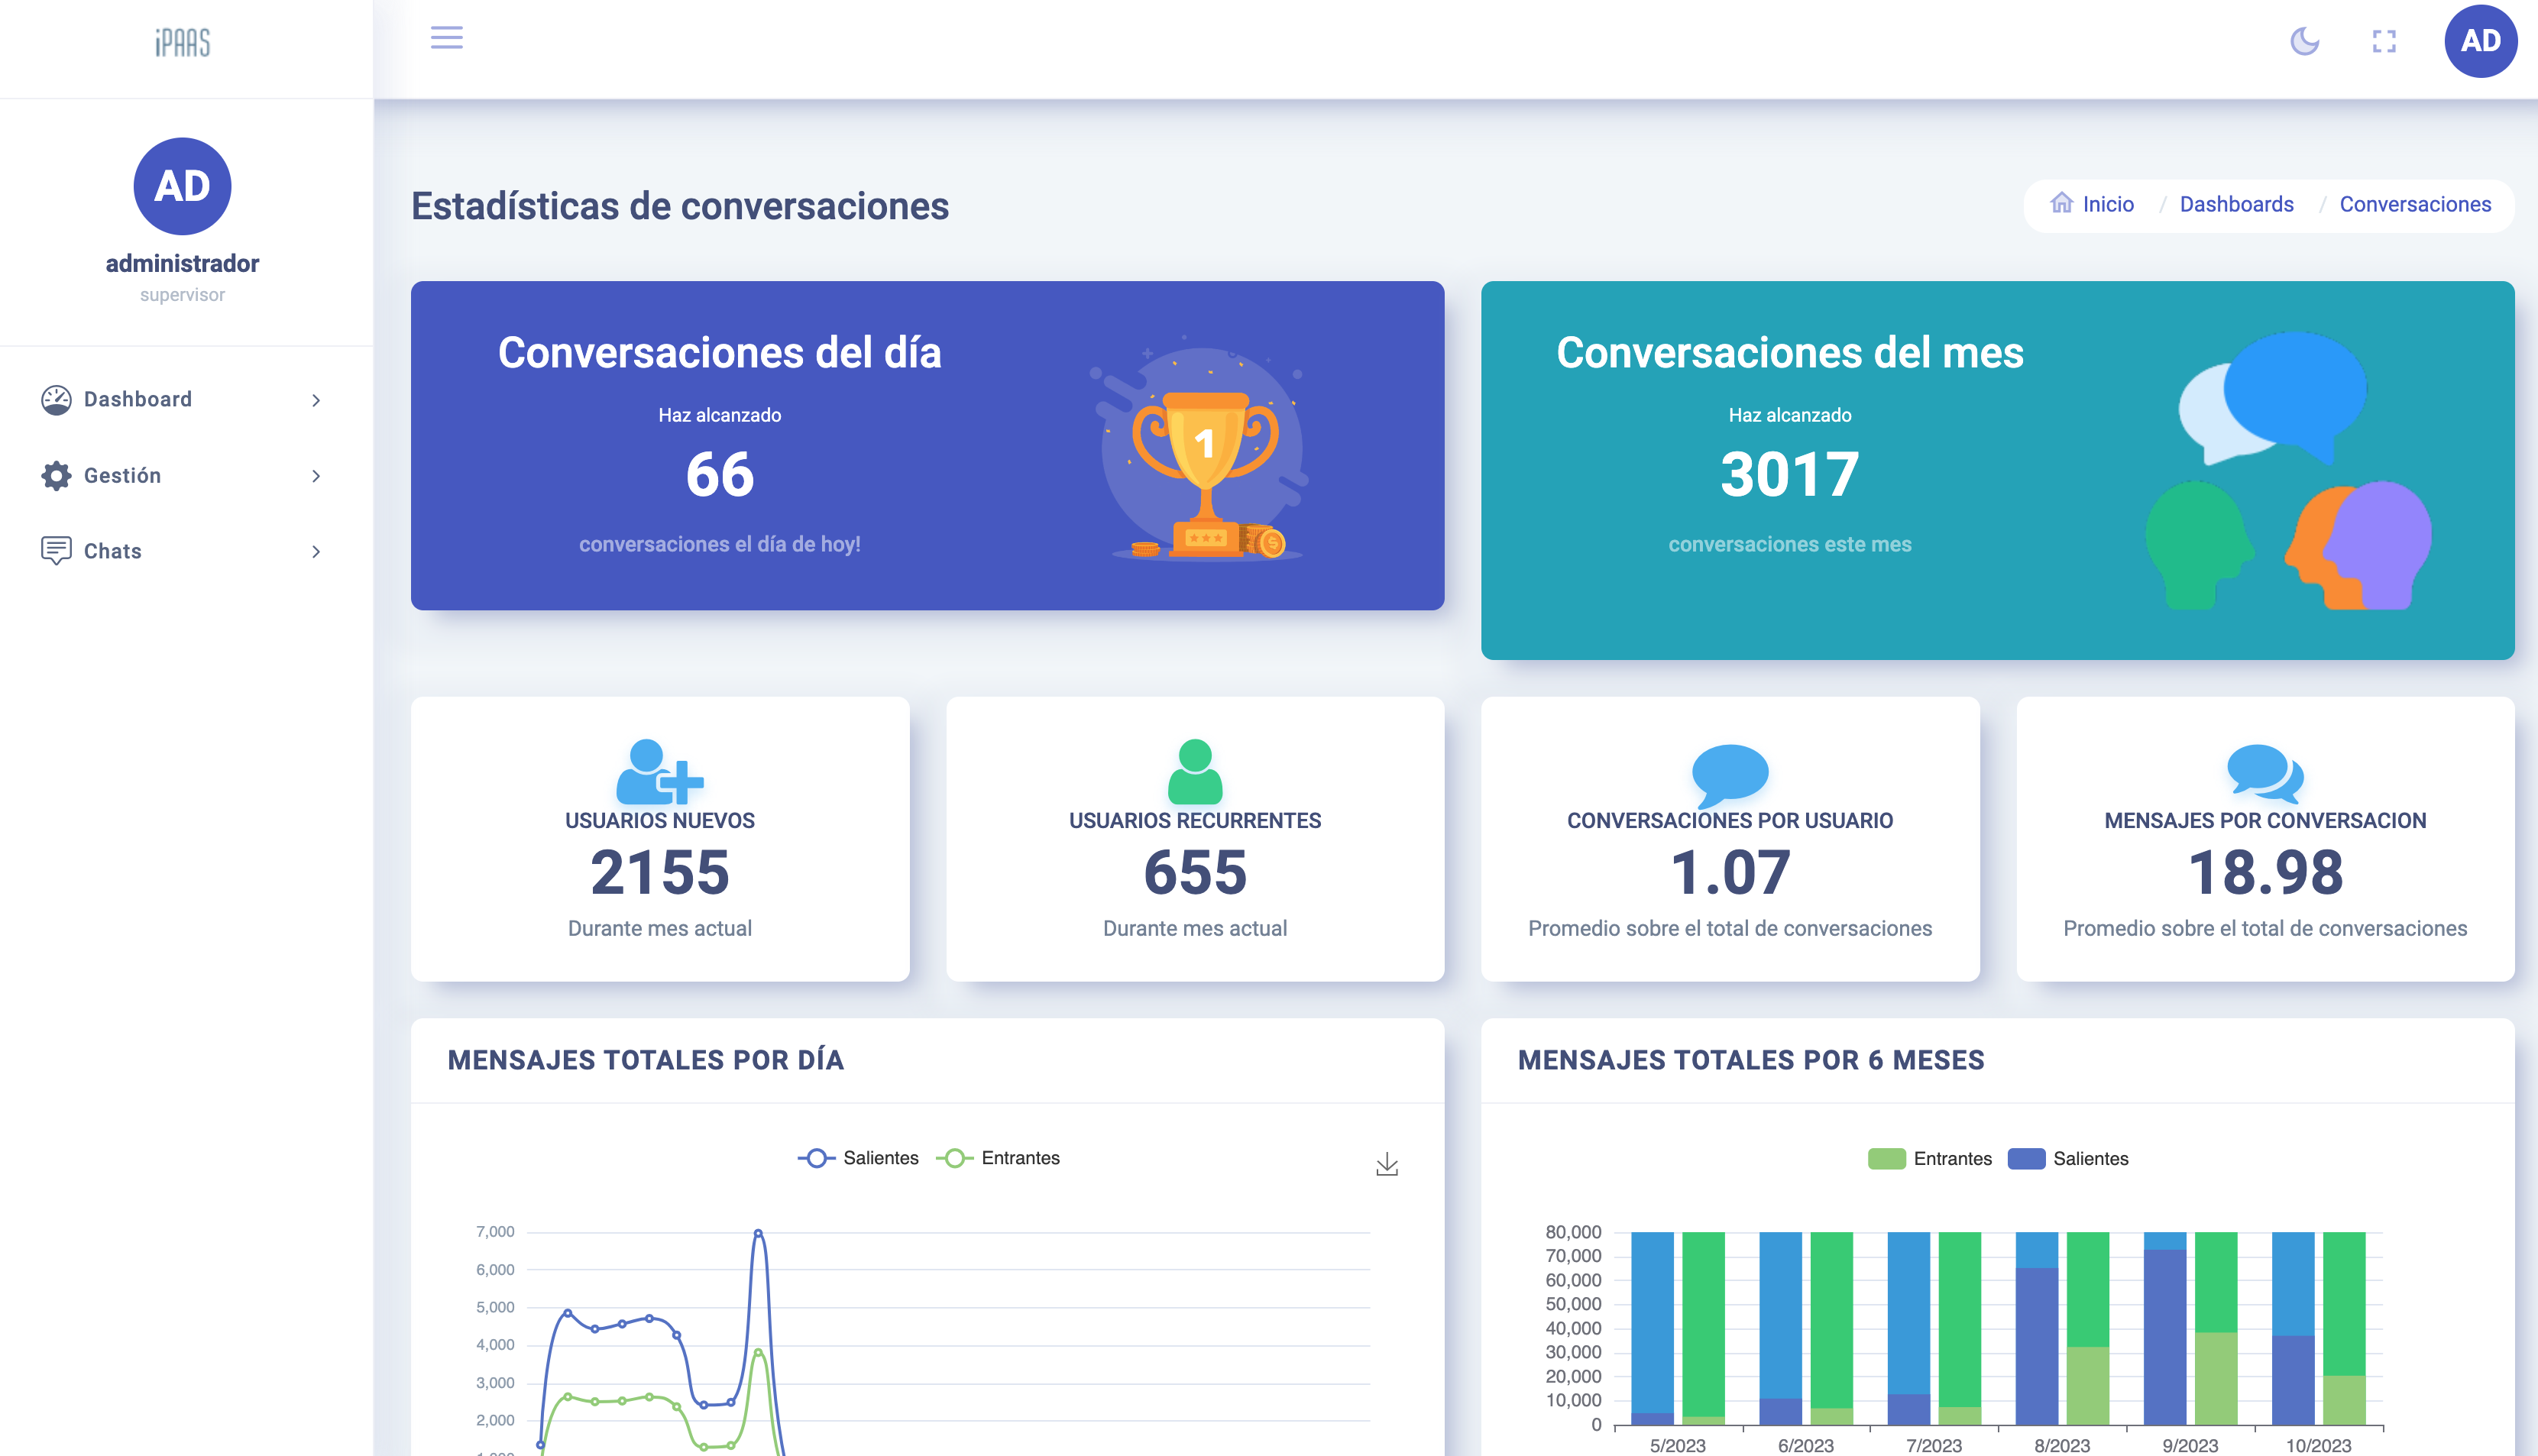This screenshot has width=2538, height=1456.
Task: Open Dashboards breadcrumb link
Action: [2236, 204]
